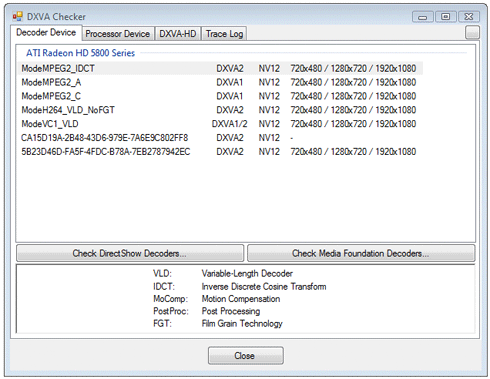The height and width of the screenshot is (379, 490).
Task: Switch to the Decoder Device tab
Action: tap(46, 32)
